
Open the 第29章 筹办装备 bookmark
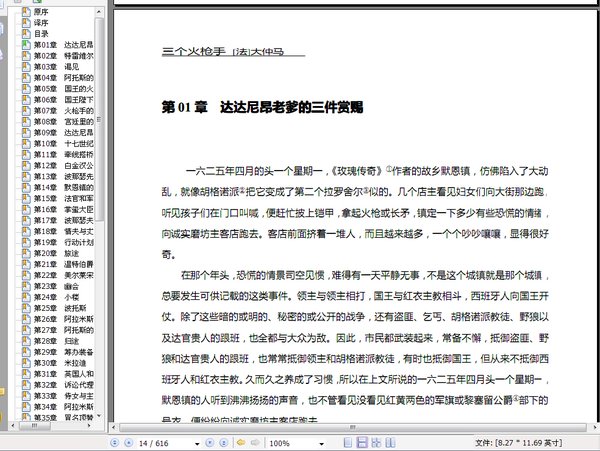(63, 352)
